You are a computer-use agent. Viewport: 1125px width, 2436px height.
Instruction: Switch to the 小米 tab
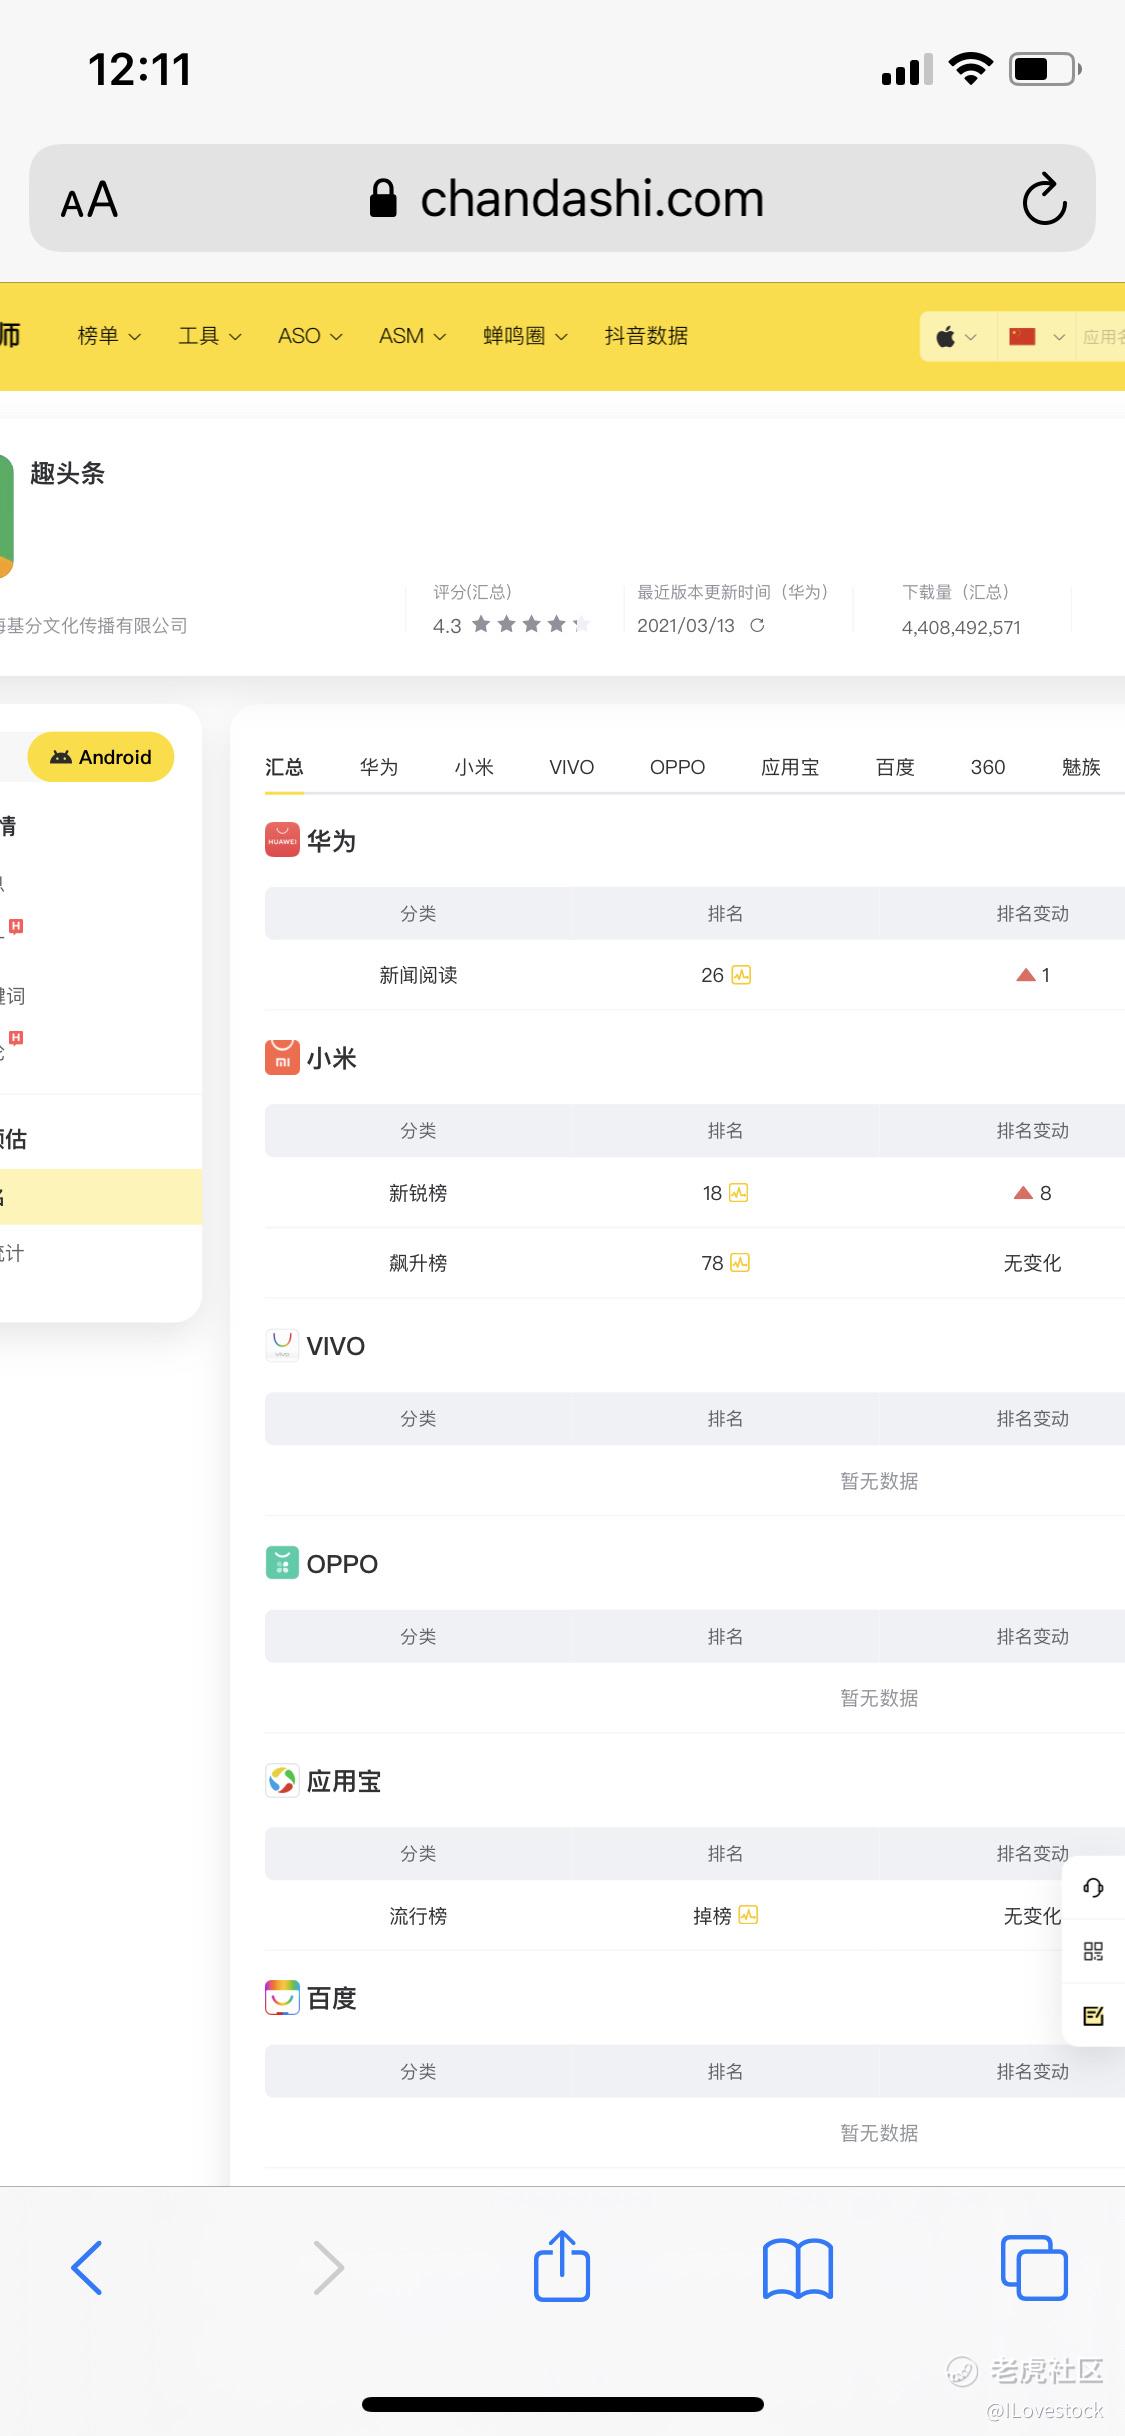[474, 767]
